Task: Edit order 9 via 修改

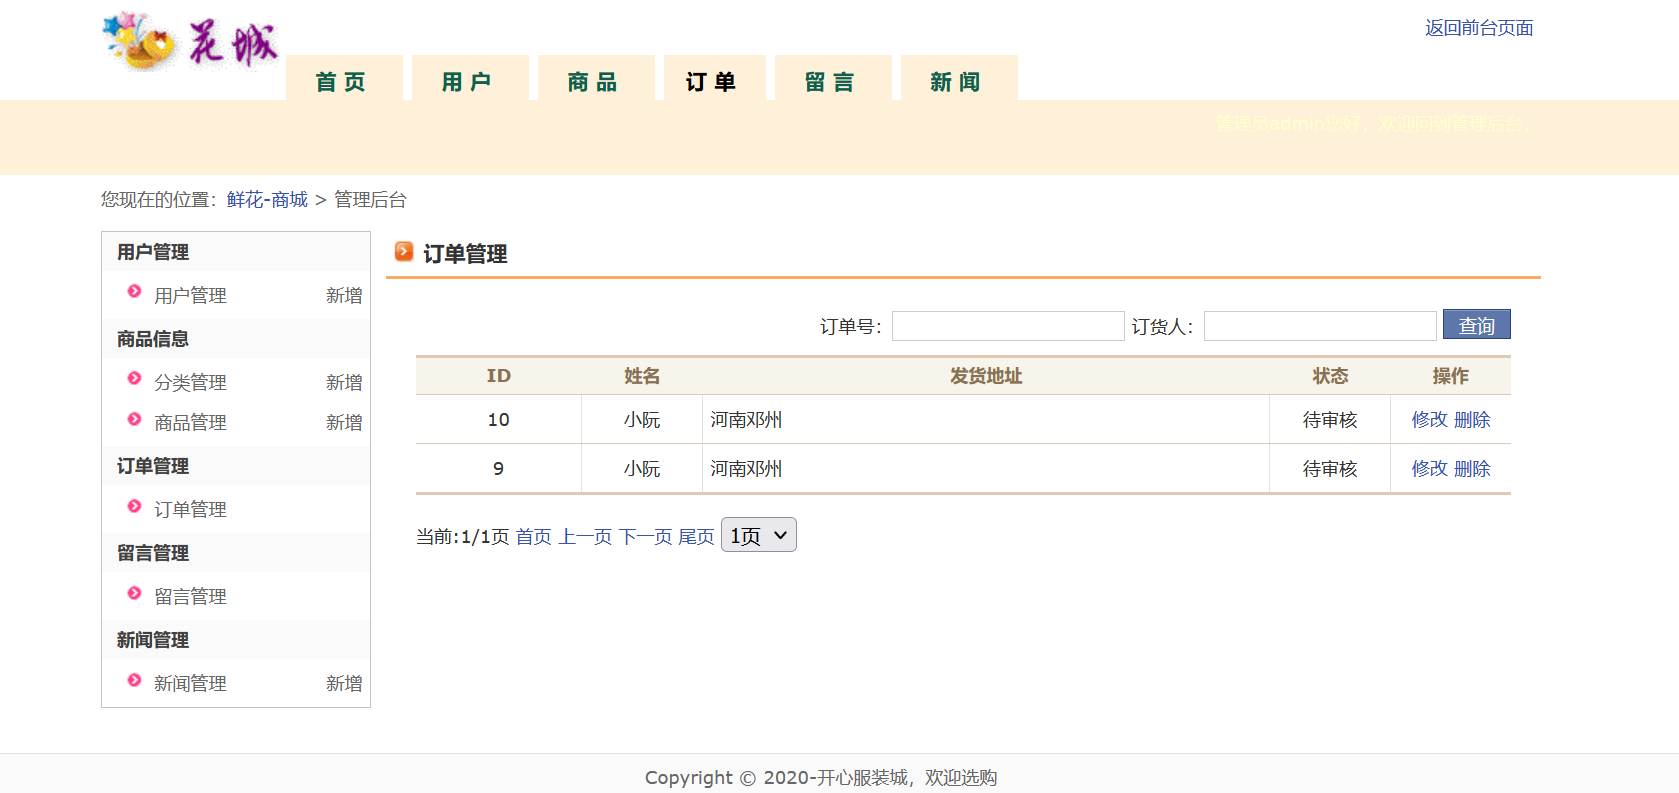Action: pyautogui.click(x=1429, y=469)
